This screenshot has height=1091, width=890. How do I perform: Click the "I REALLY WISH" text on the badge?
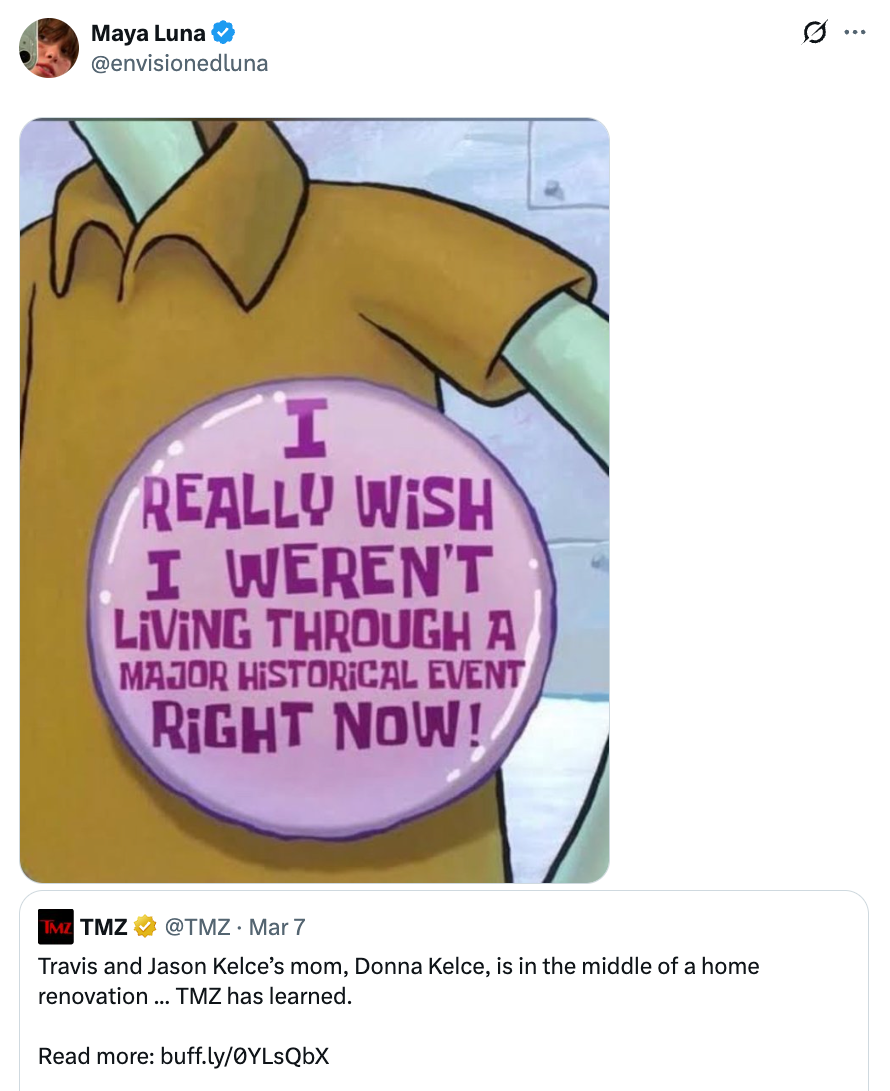[317, 465]
